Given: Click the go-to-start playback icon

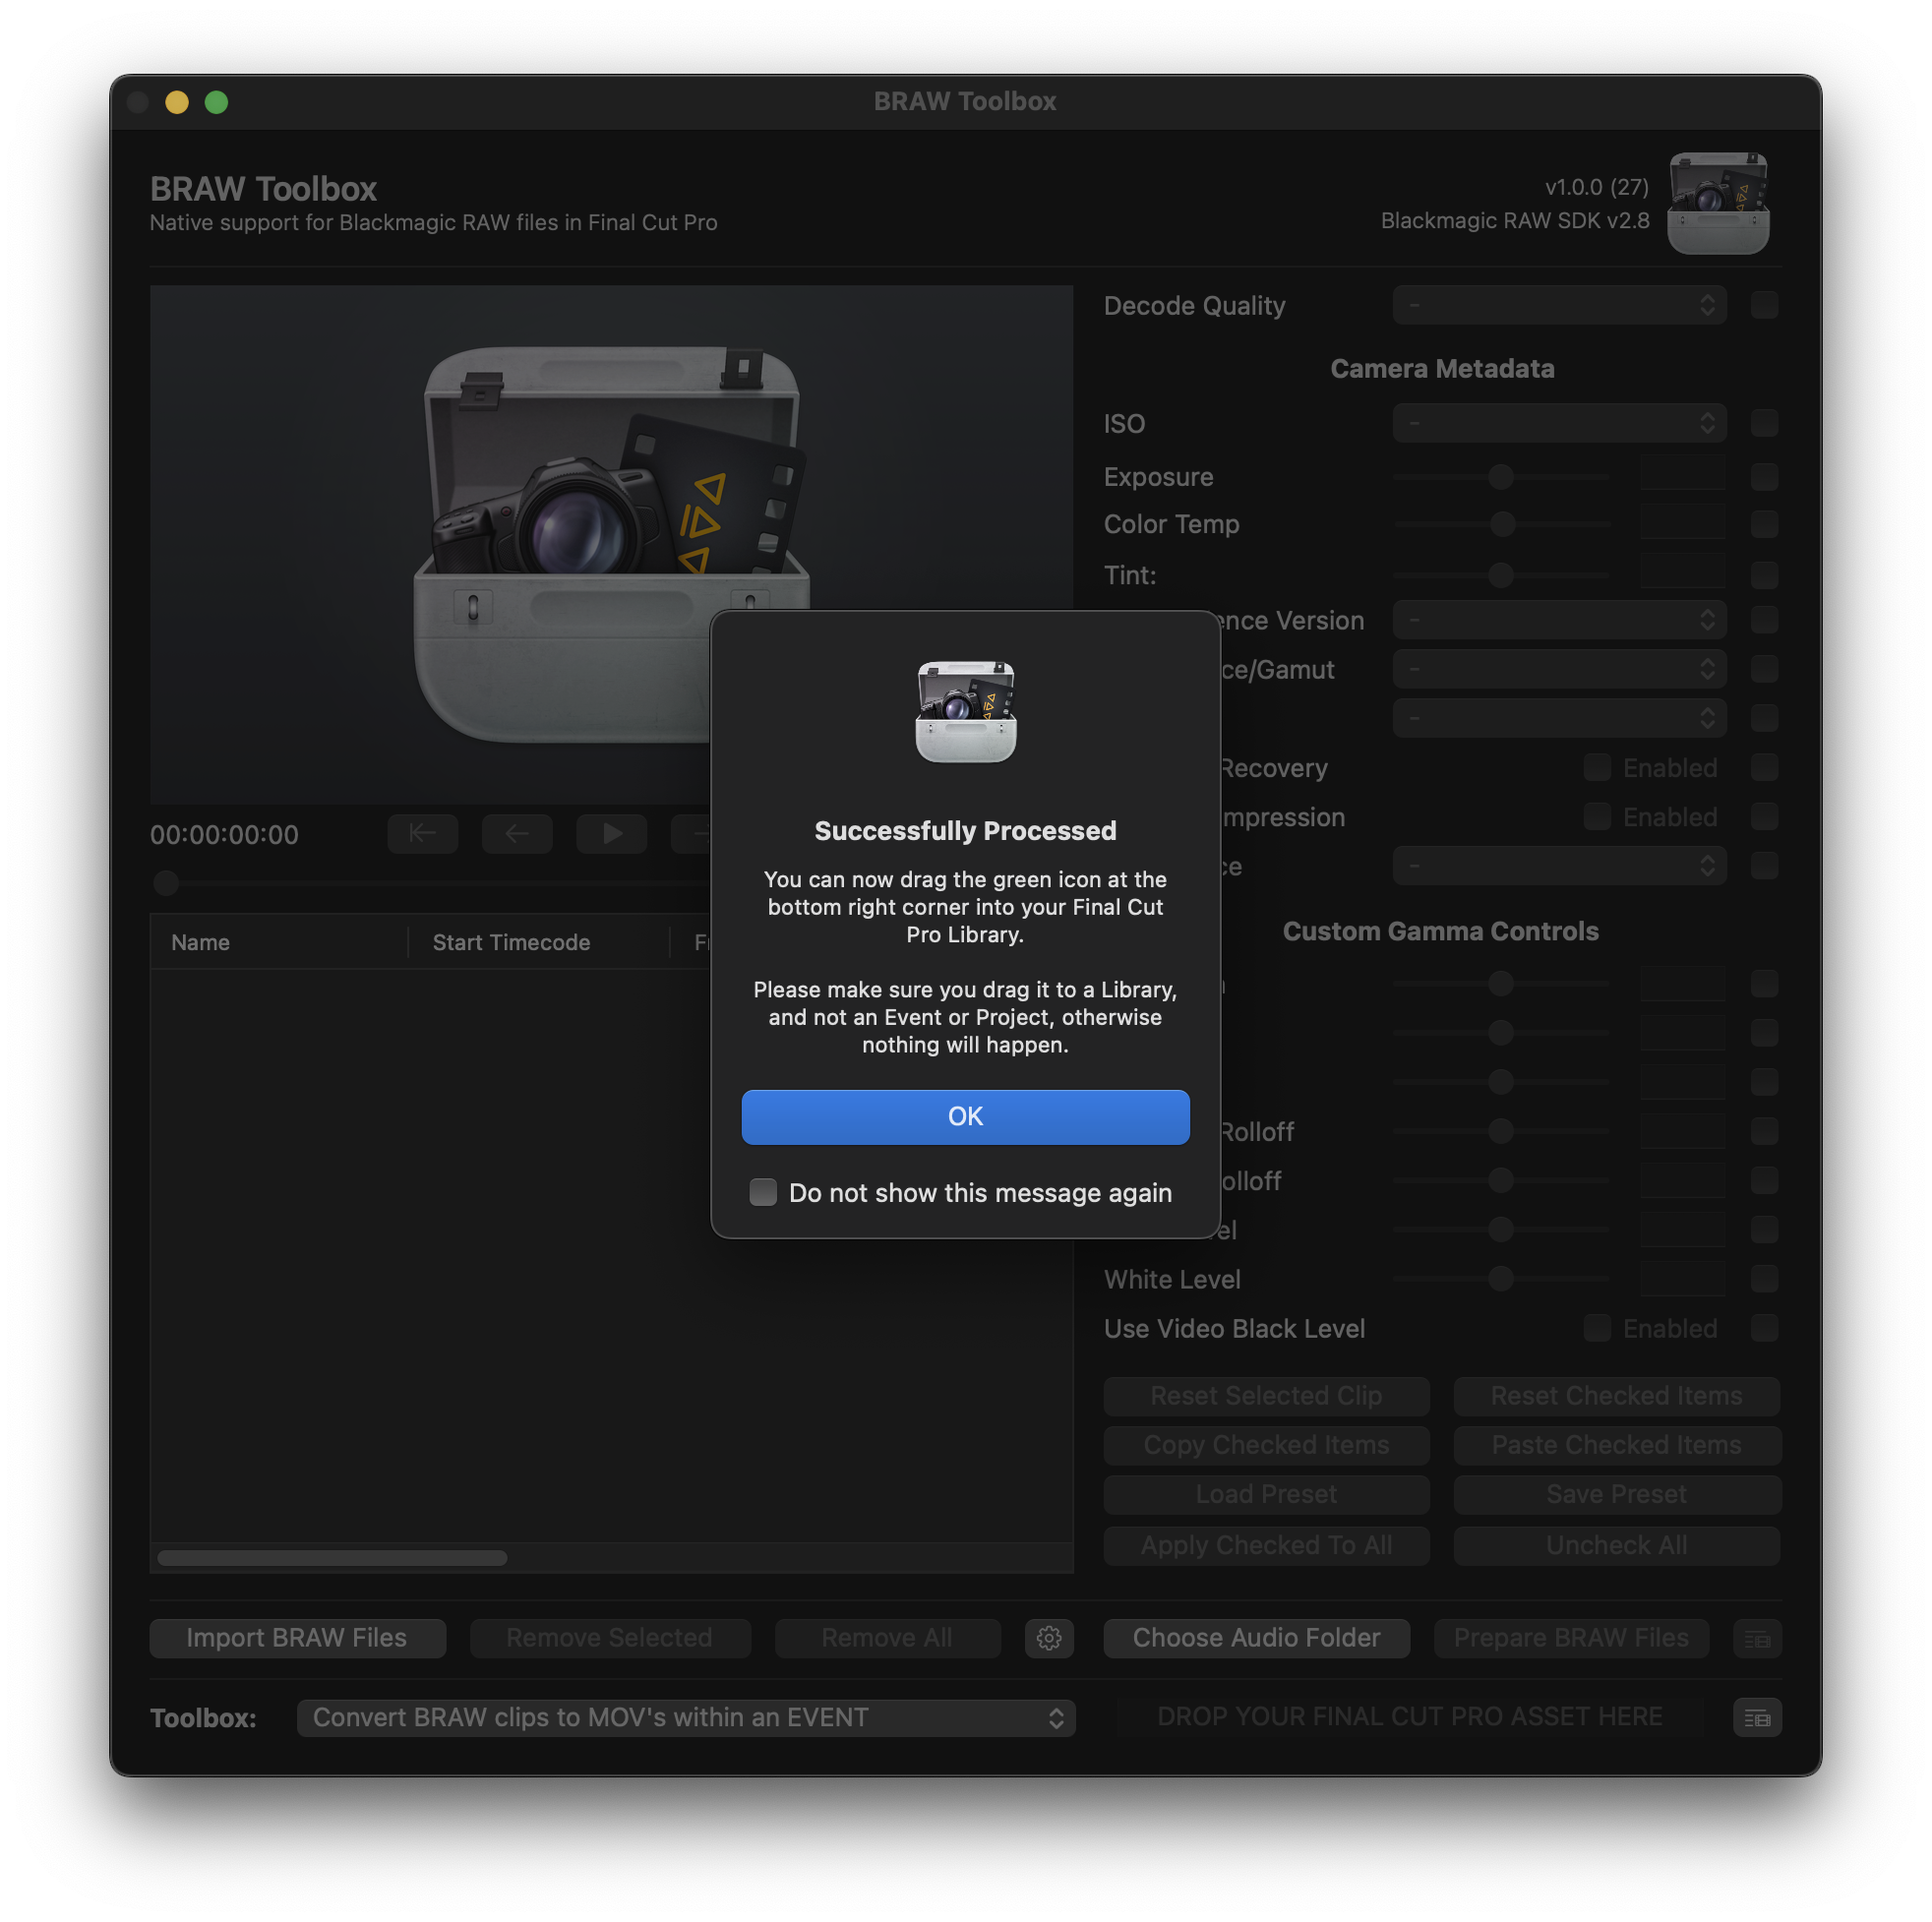Looking at the screenshot, I should 422,834.
